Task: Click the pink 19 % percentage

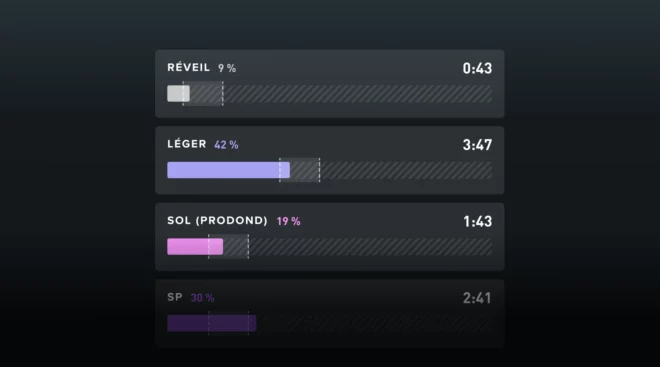Action: [289, 221]
